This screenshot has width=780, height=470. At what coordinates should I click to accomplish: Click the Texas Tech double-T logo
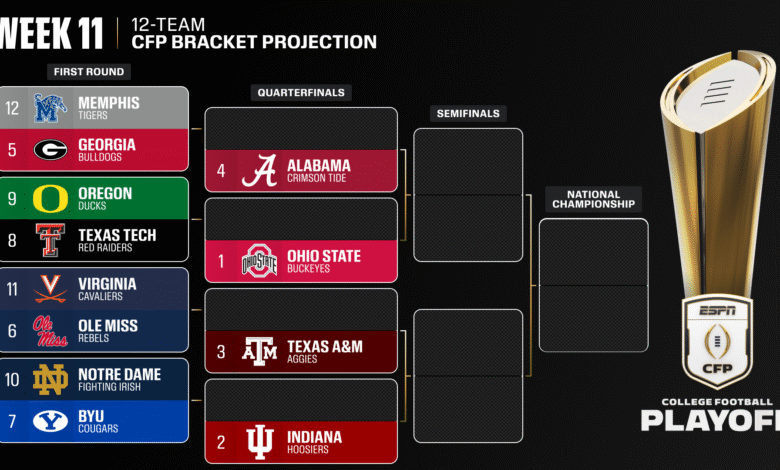tap(50, 240)
